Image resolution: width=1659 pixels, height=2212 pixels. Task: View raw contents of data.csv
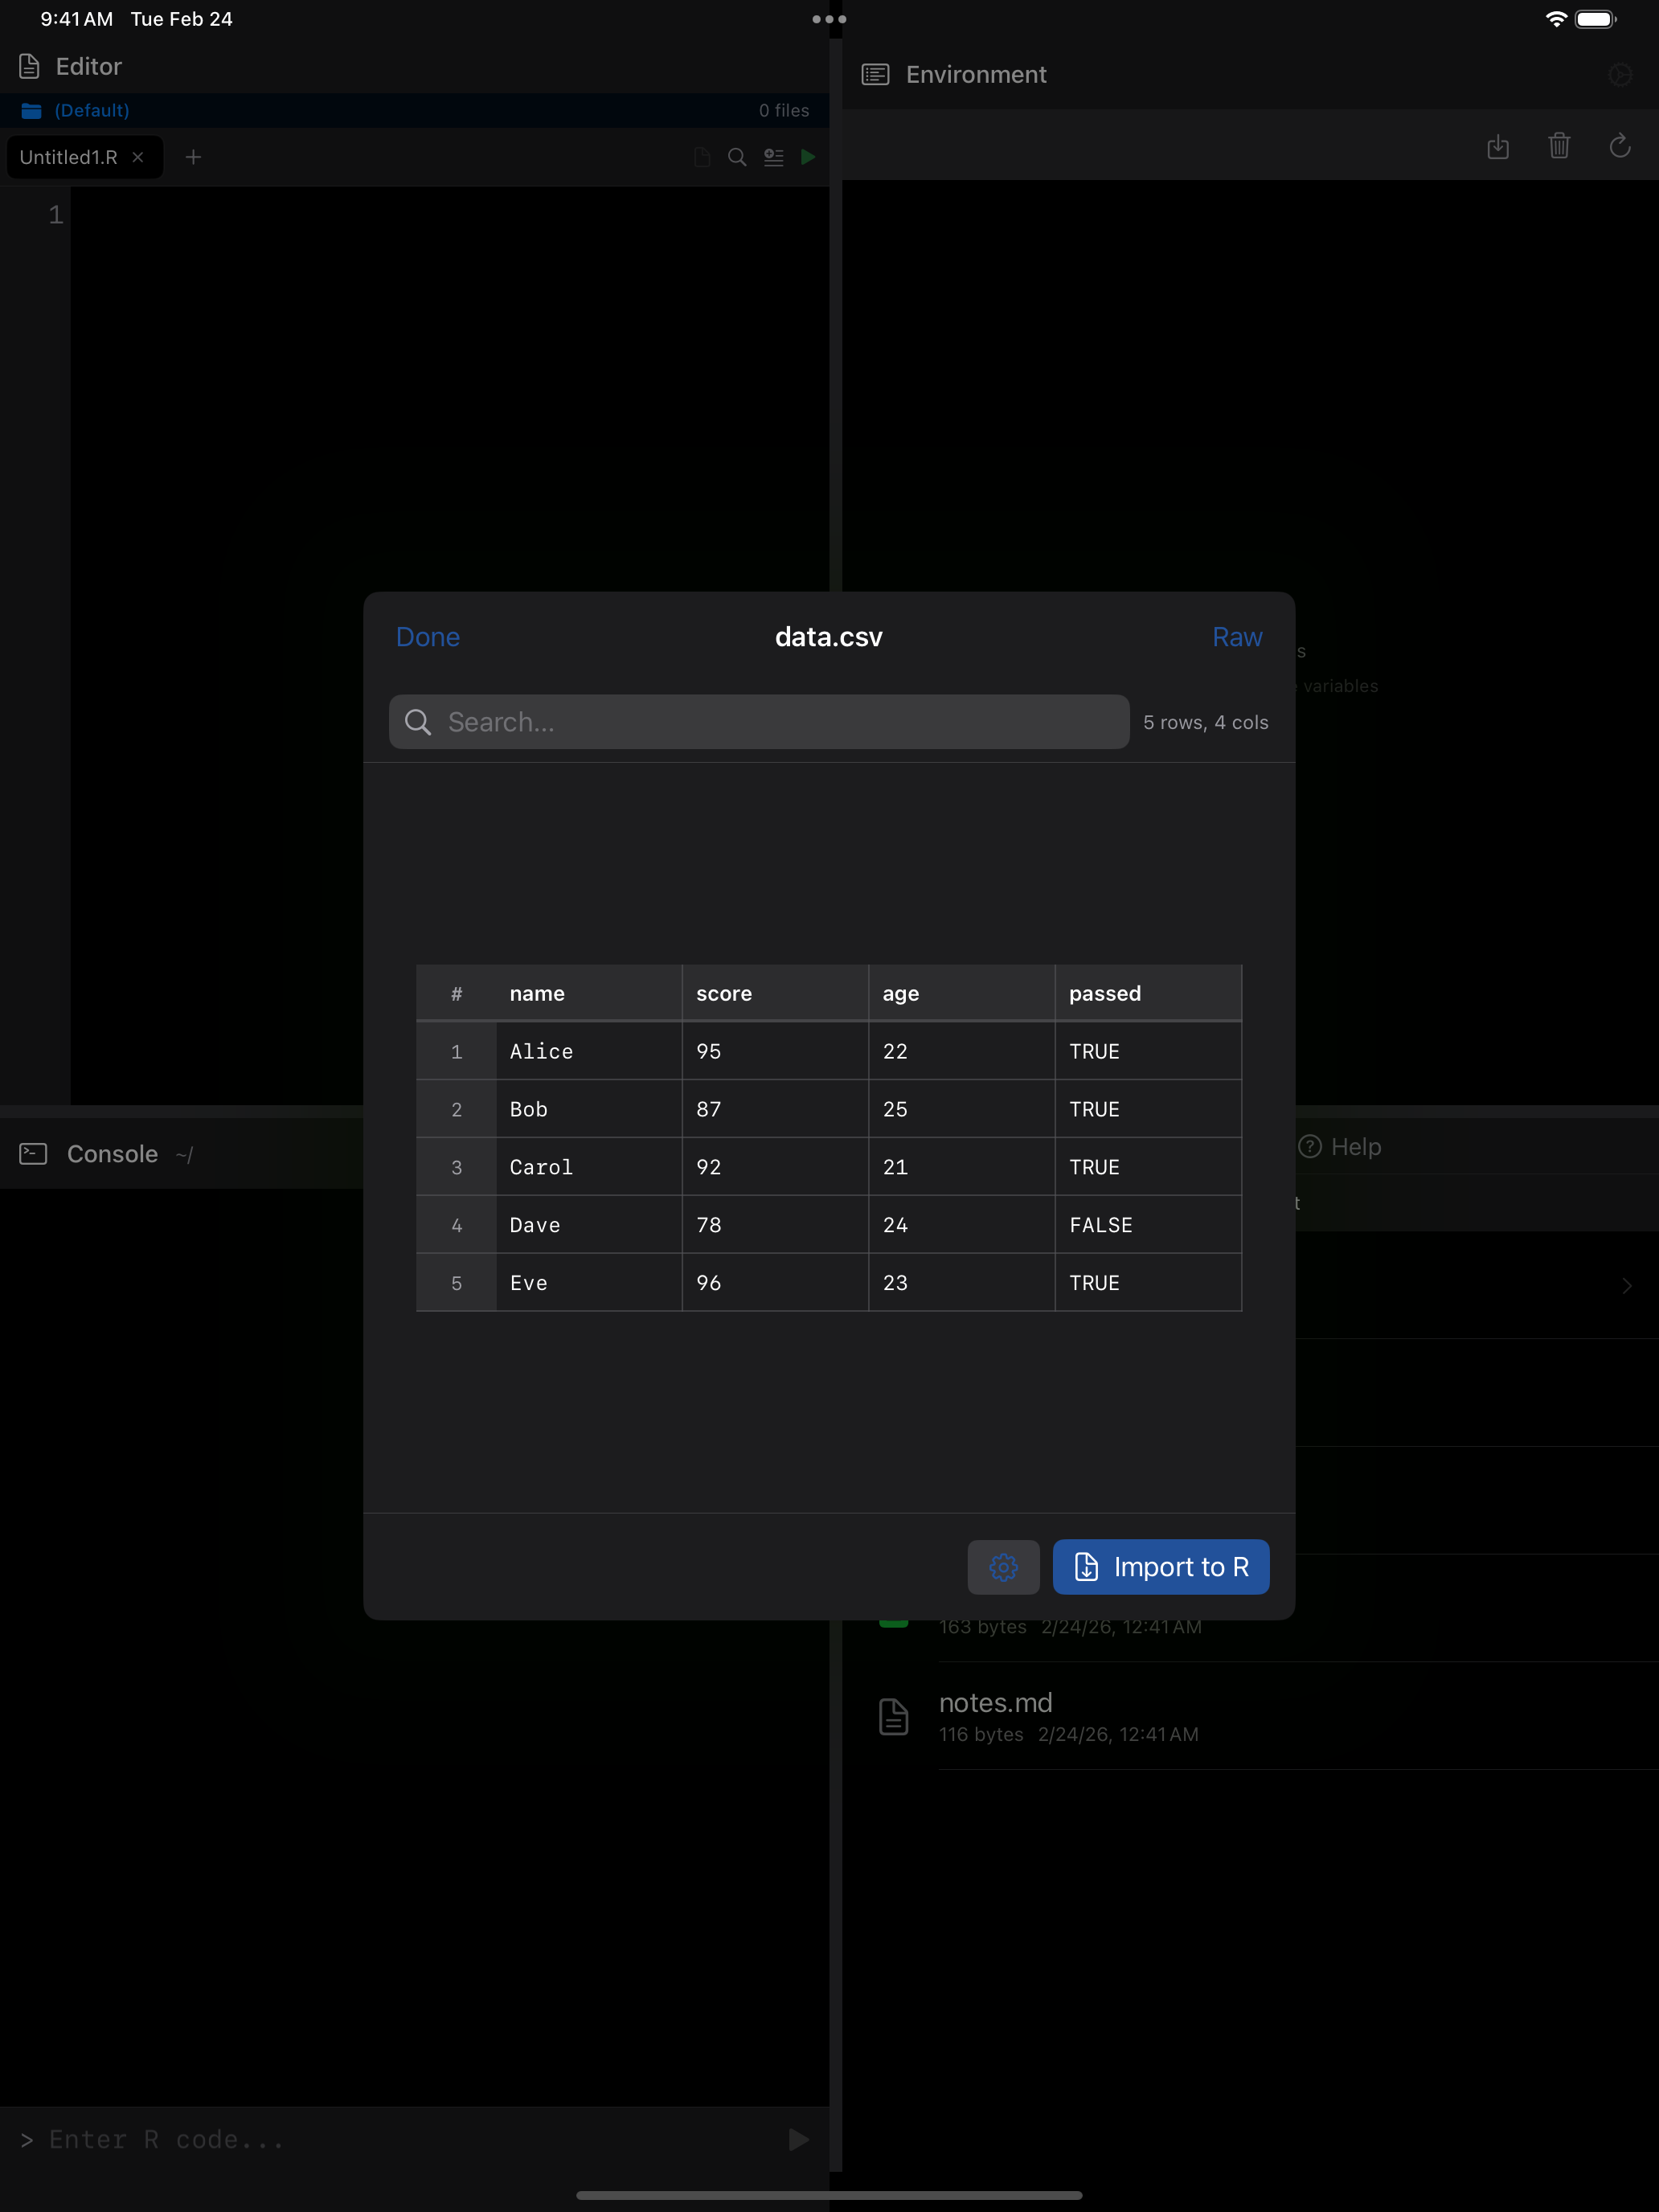click(x=1237, y=637)
